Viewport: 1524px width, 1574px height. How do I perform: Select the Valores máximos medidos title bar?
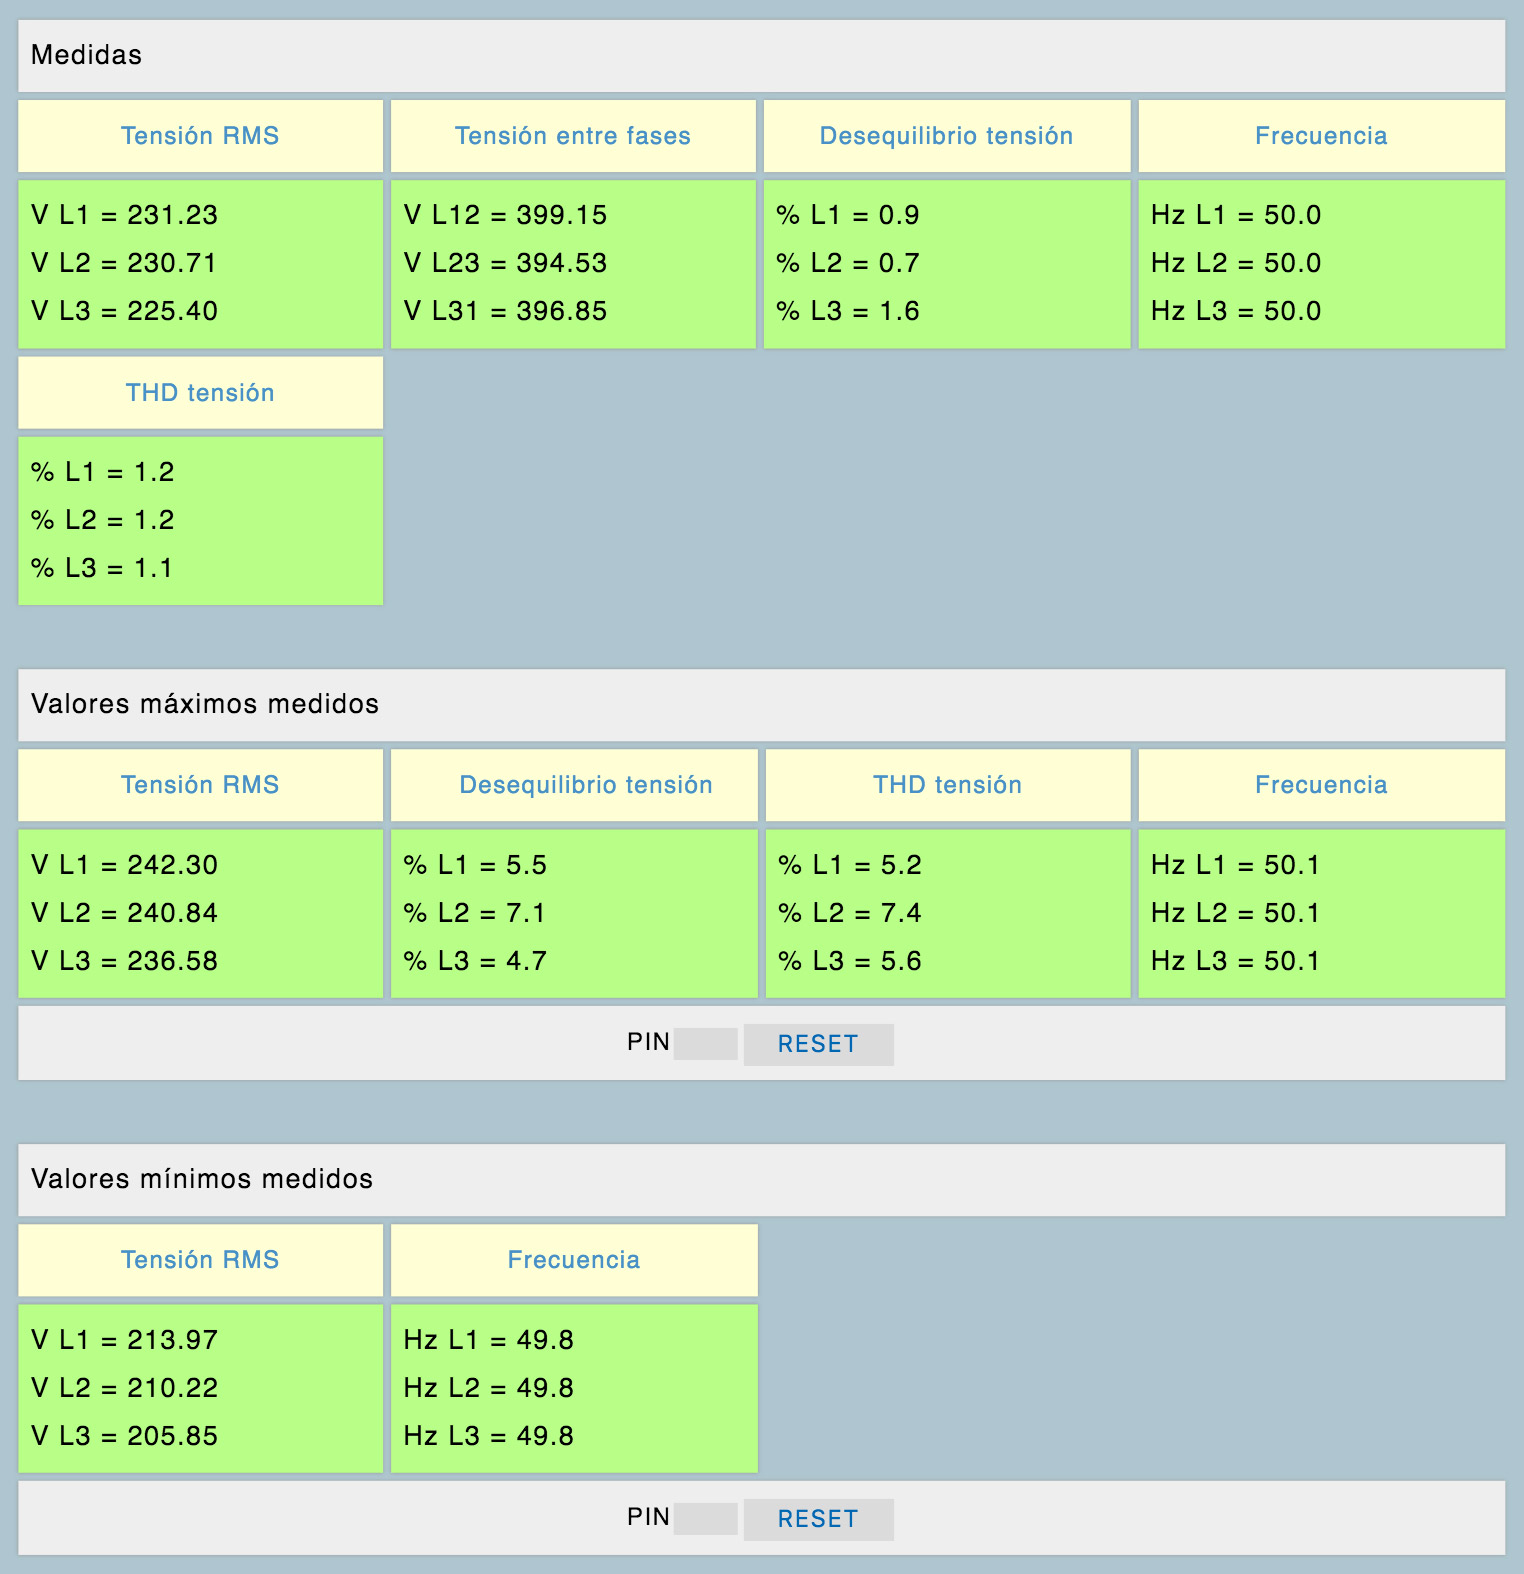pyautogui.click(x=762, y=704)
